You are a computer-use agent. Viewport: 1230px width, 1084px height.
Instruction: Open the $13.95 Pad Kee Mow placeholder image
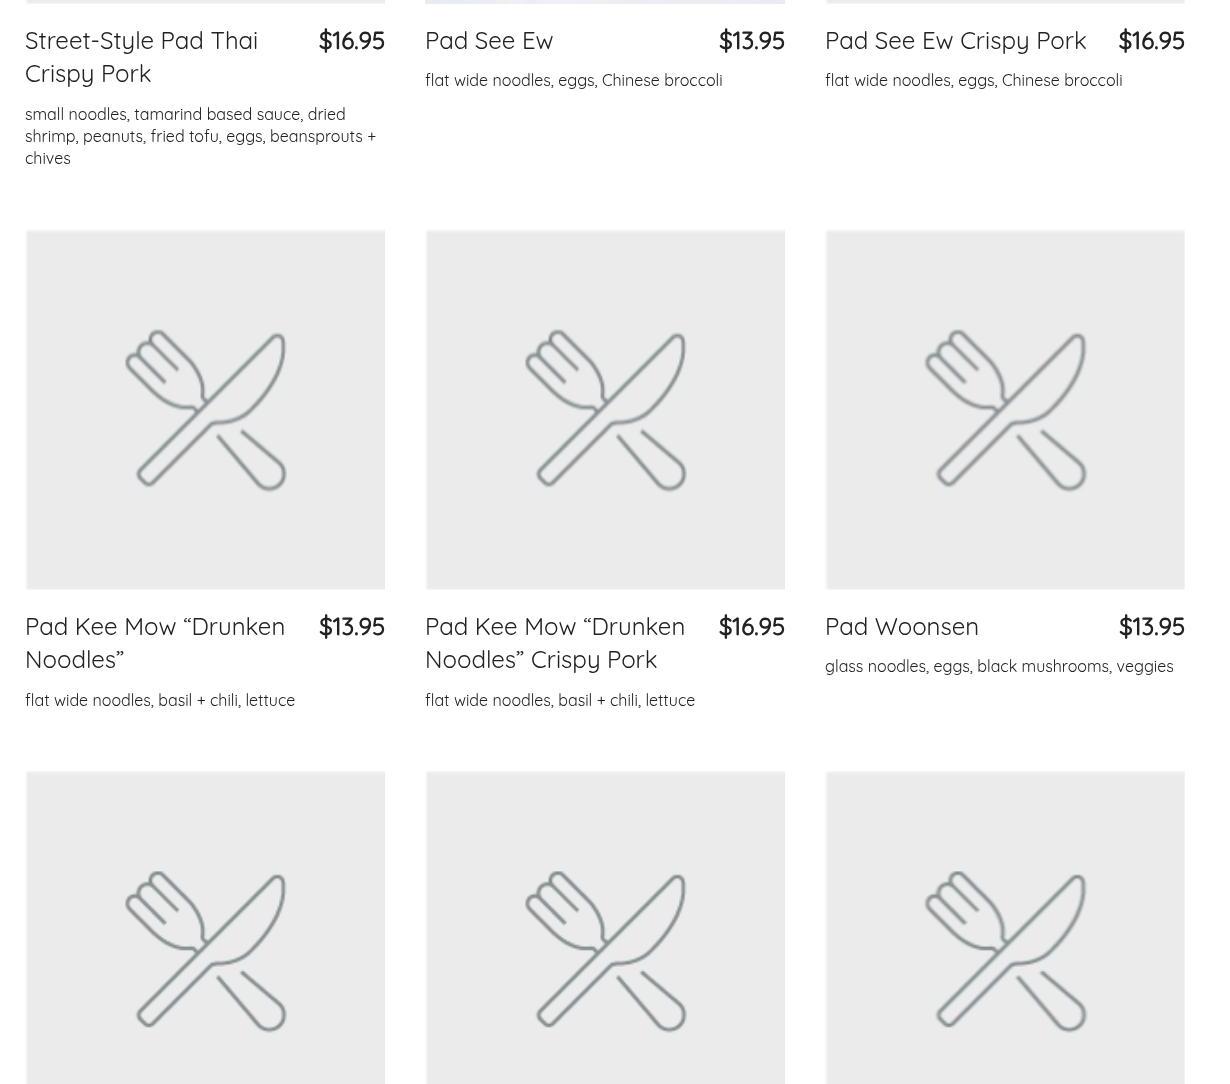205,410
